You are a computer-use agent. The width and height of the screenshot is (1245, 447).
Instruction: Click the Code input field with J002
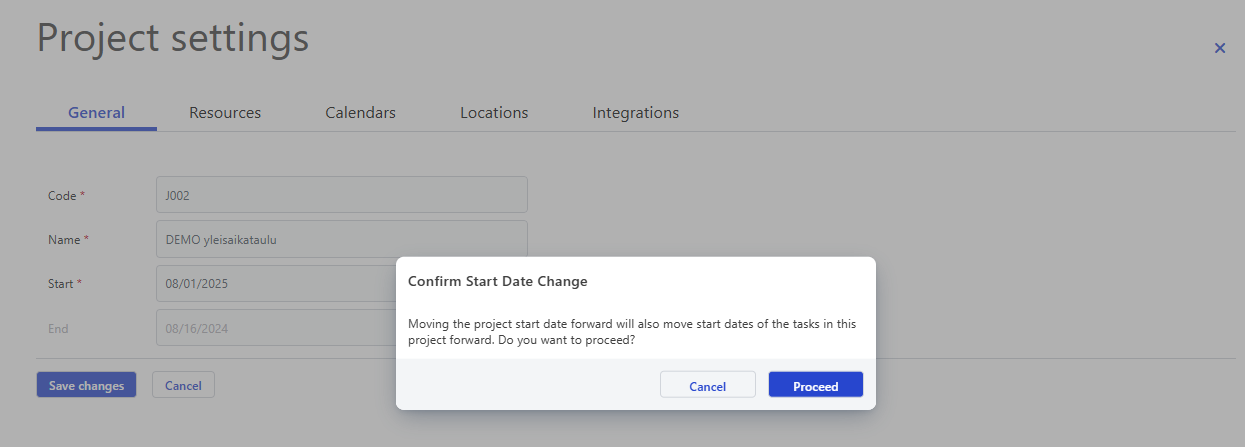point(341,195)
